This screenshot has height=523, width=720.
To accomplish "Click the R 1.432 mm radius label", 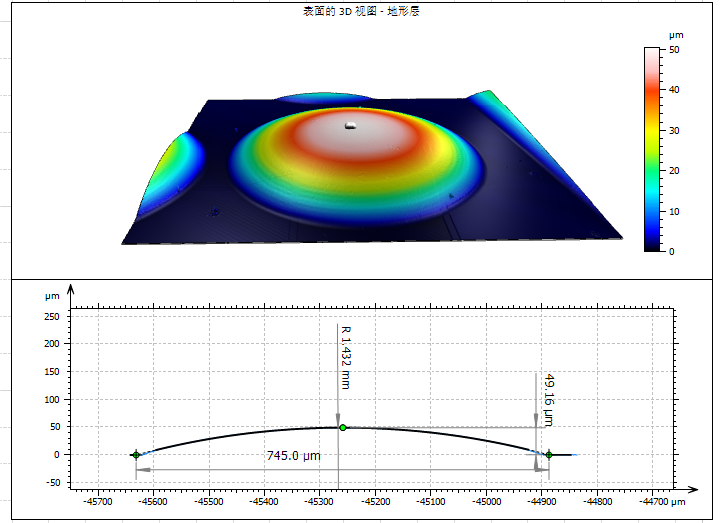I will tap(345, 357).
